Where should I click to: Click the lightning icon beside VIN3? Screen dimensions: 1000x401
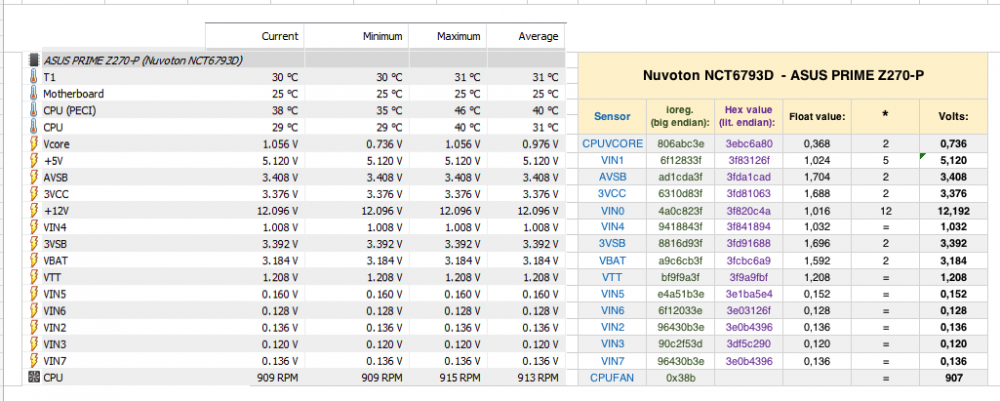34,344
